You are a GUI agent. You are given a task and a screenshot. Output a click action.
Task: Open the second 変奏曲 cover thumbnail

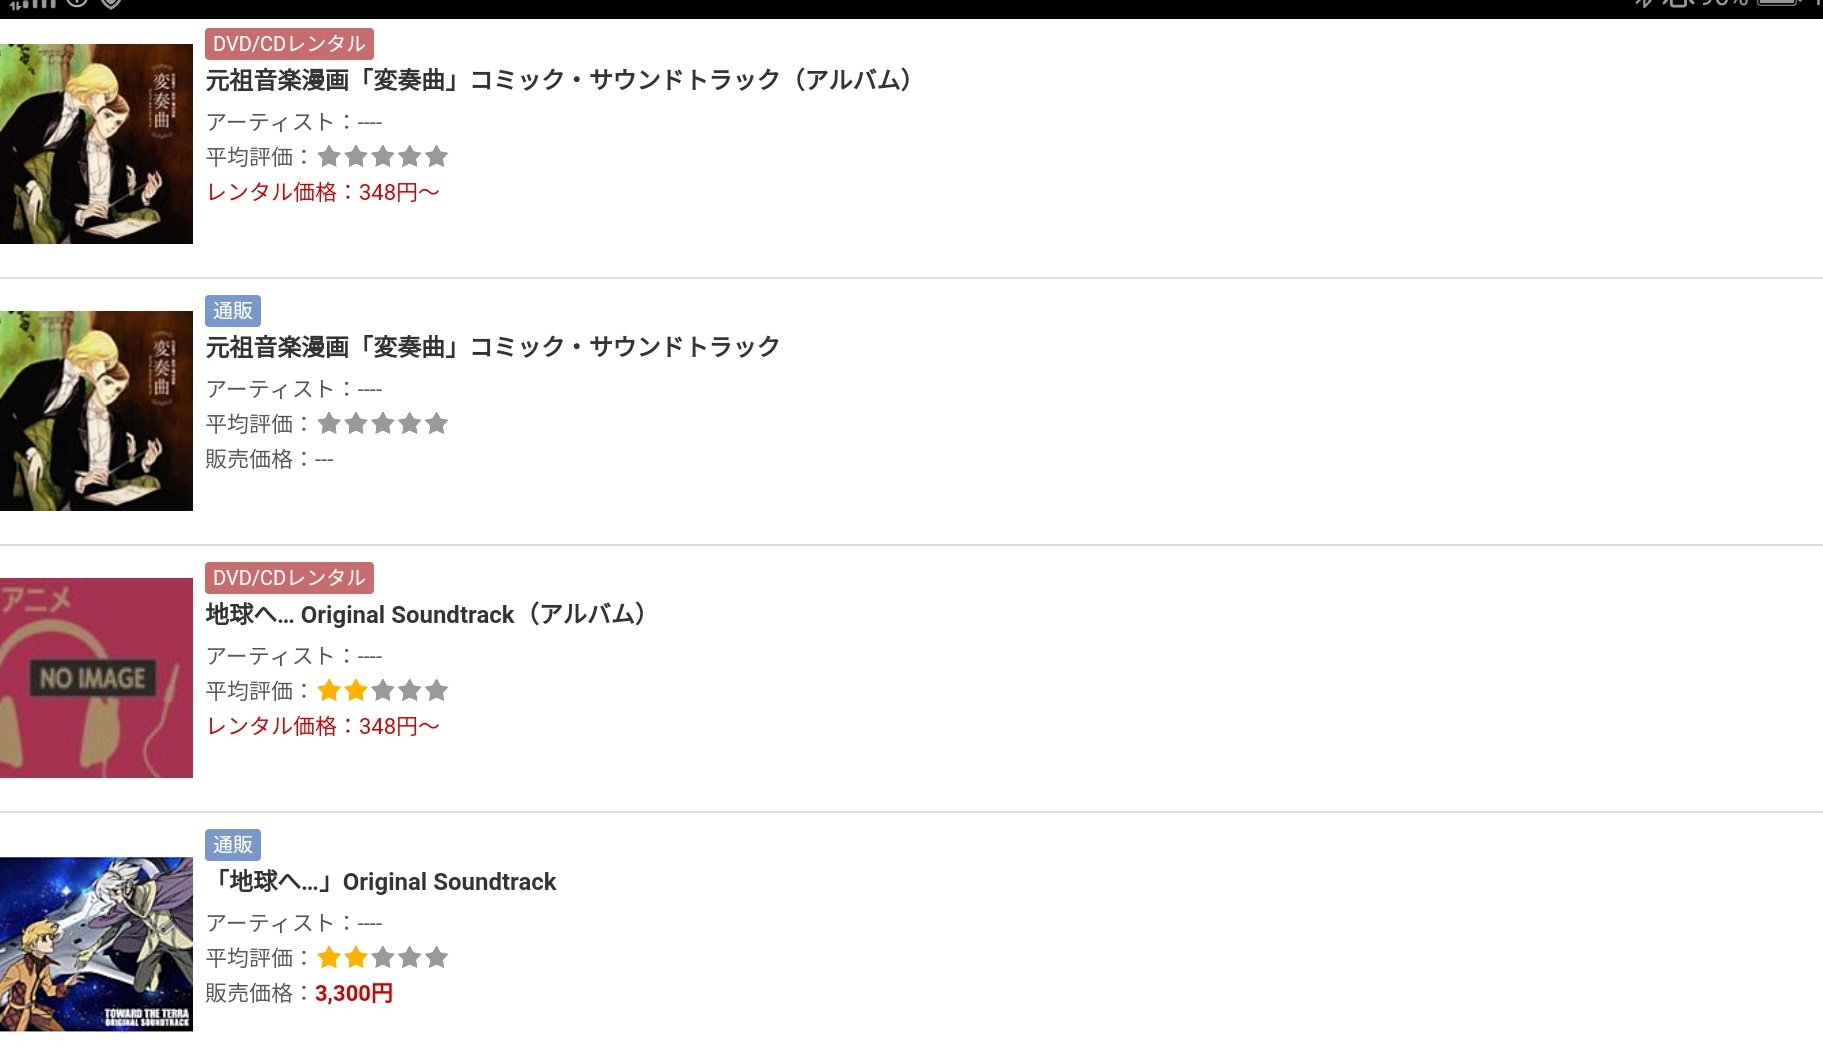pos(96,411)
